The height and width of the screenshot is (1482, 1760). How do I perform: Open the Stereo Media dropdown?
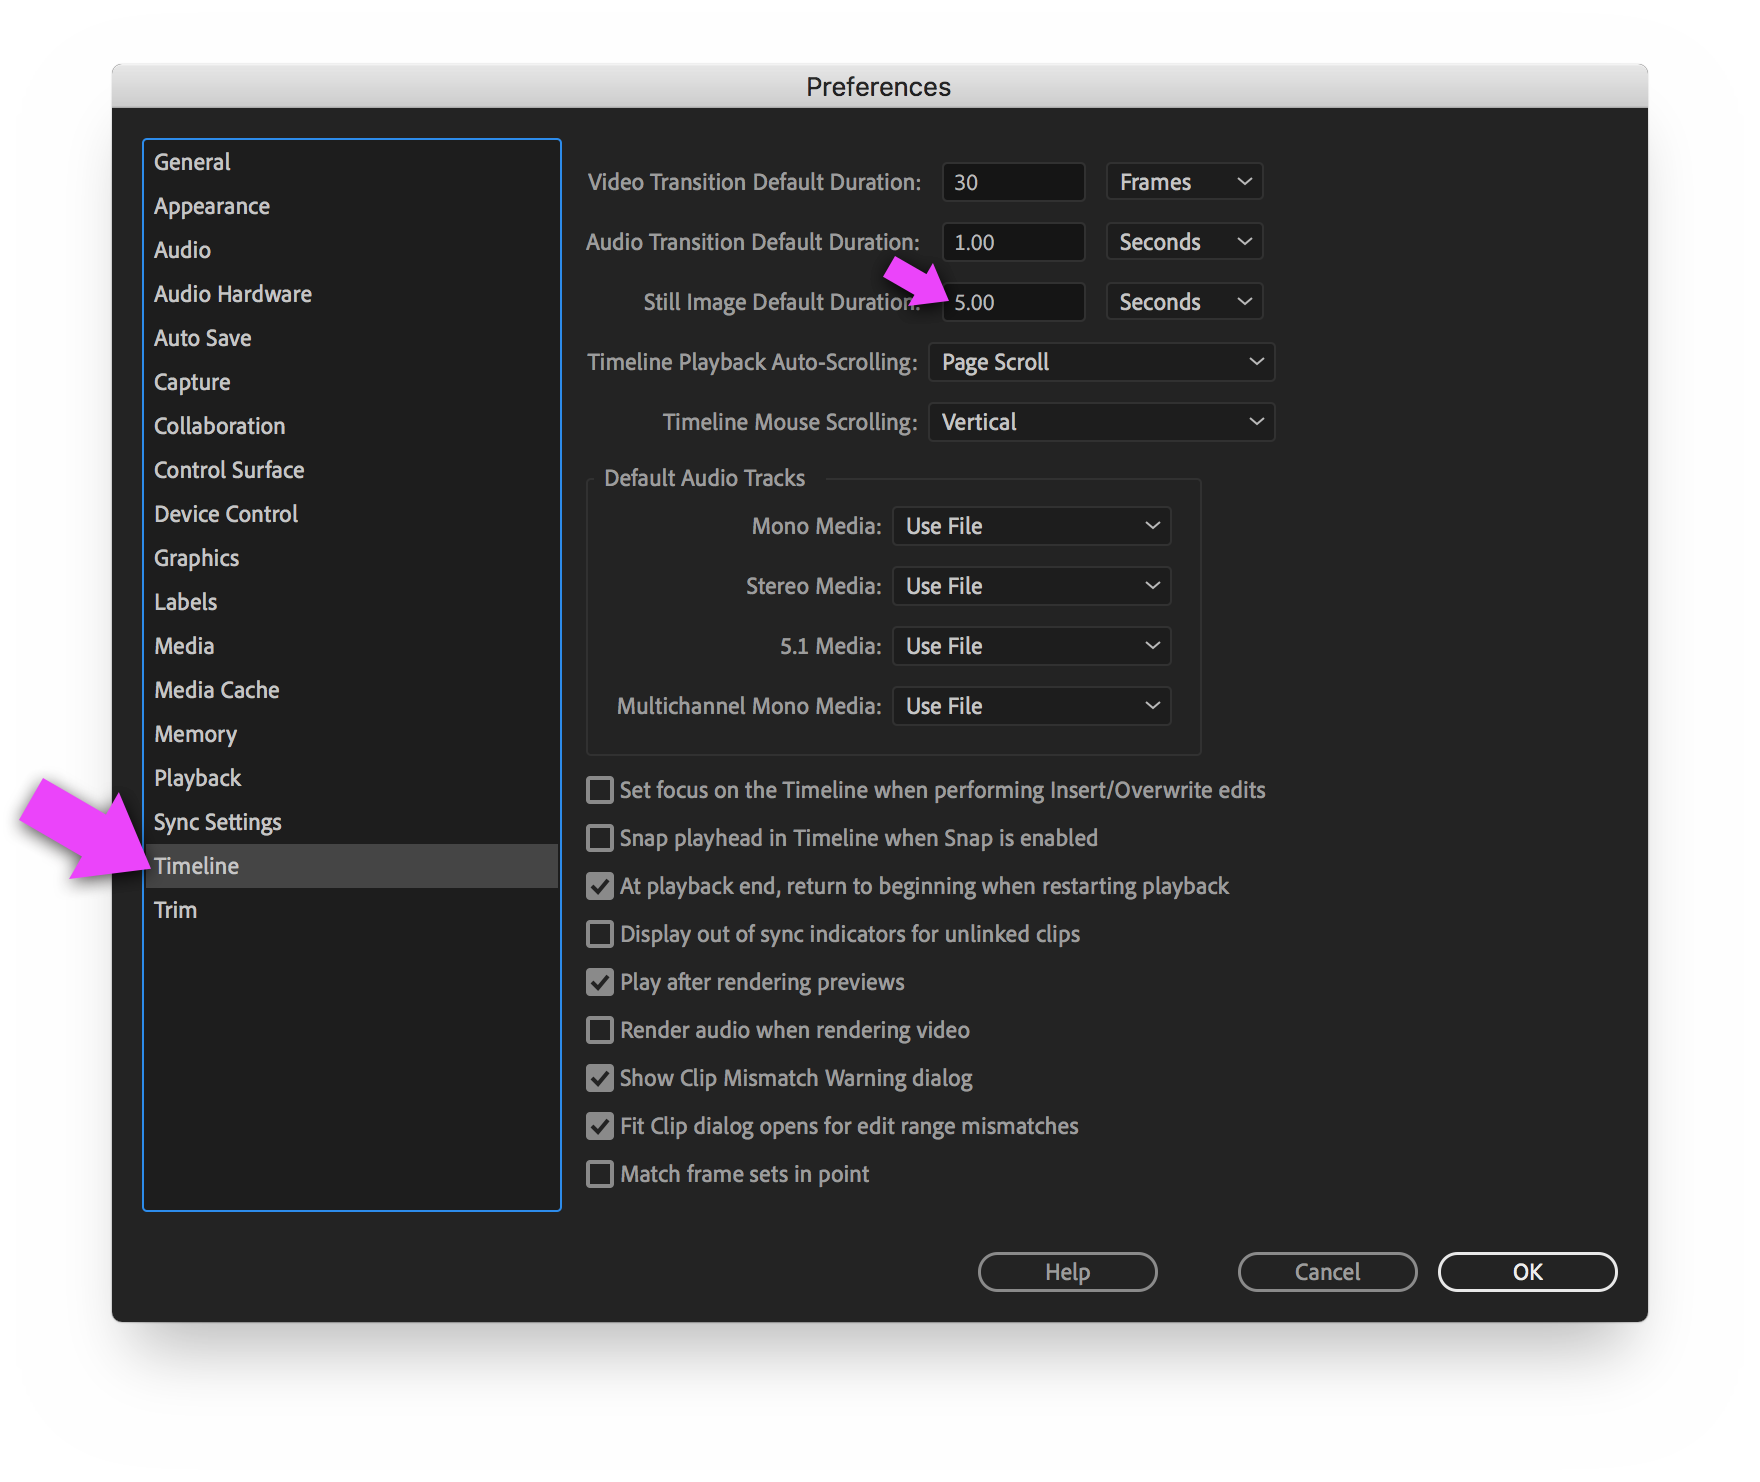pyautogui.click(x=1030, y=586)
